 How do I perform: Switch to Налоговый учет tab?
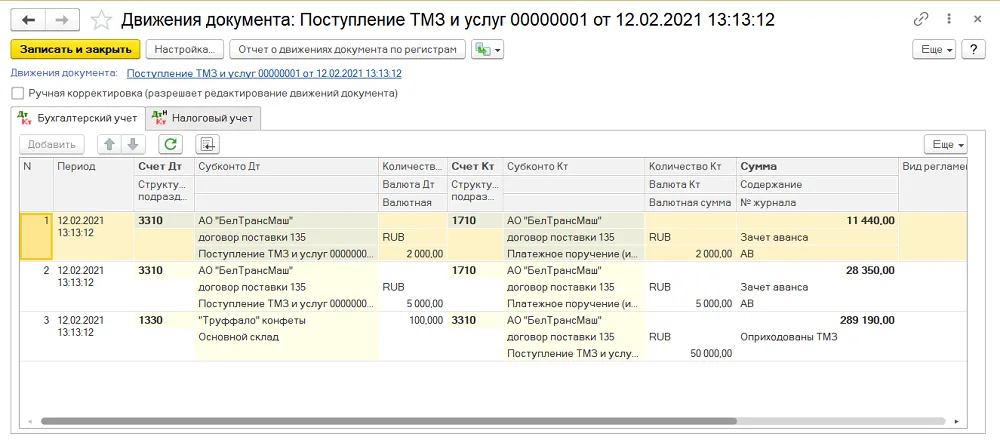(203, 118)
